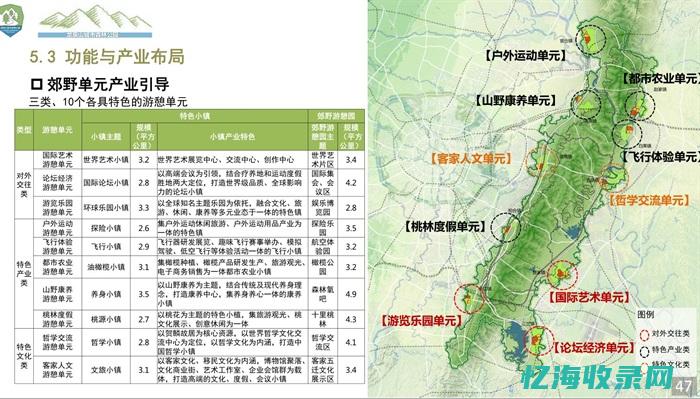Click the map label '【哲学交流单元】'
700x399 pixels.
[649, 200]
